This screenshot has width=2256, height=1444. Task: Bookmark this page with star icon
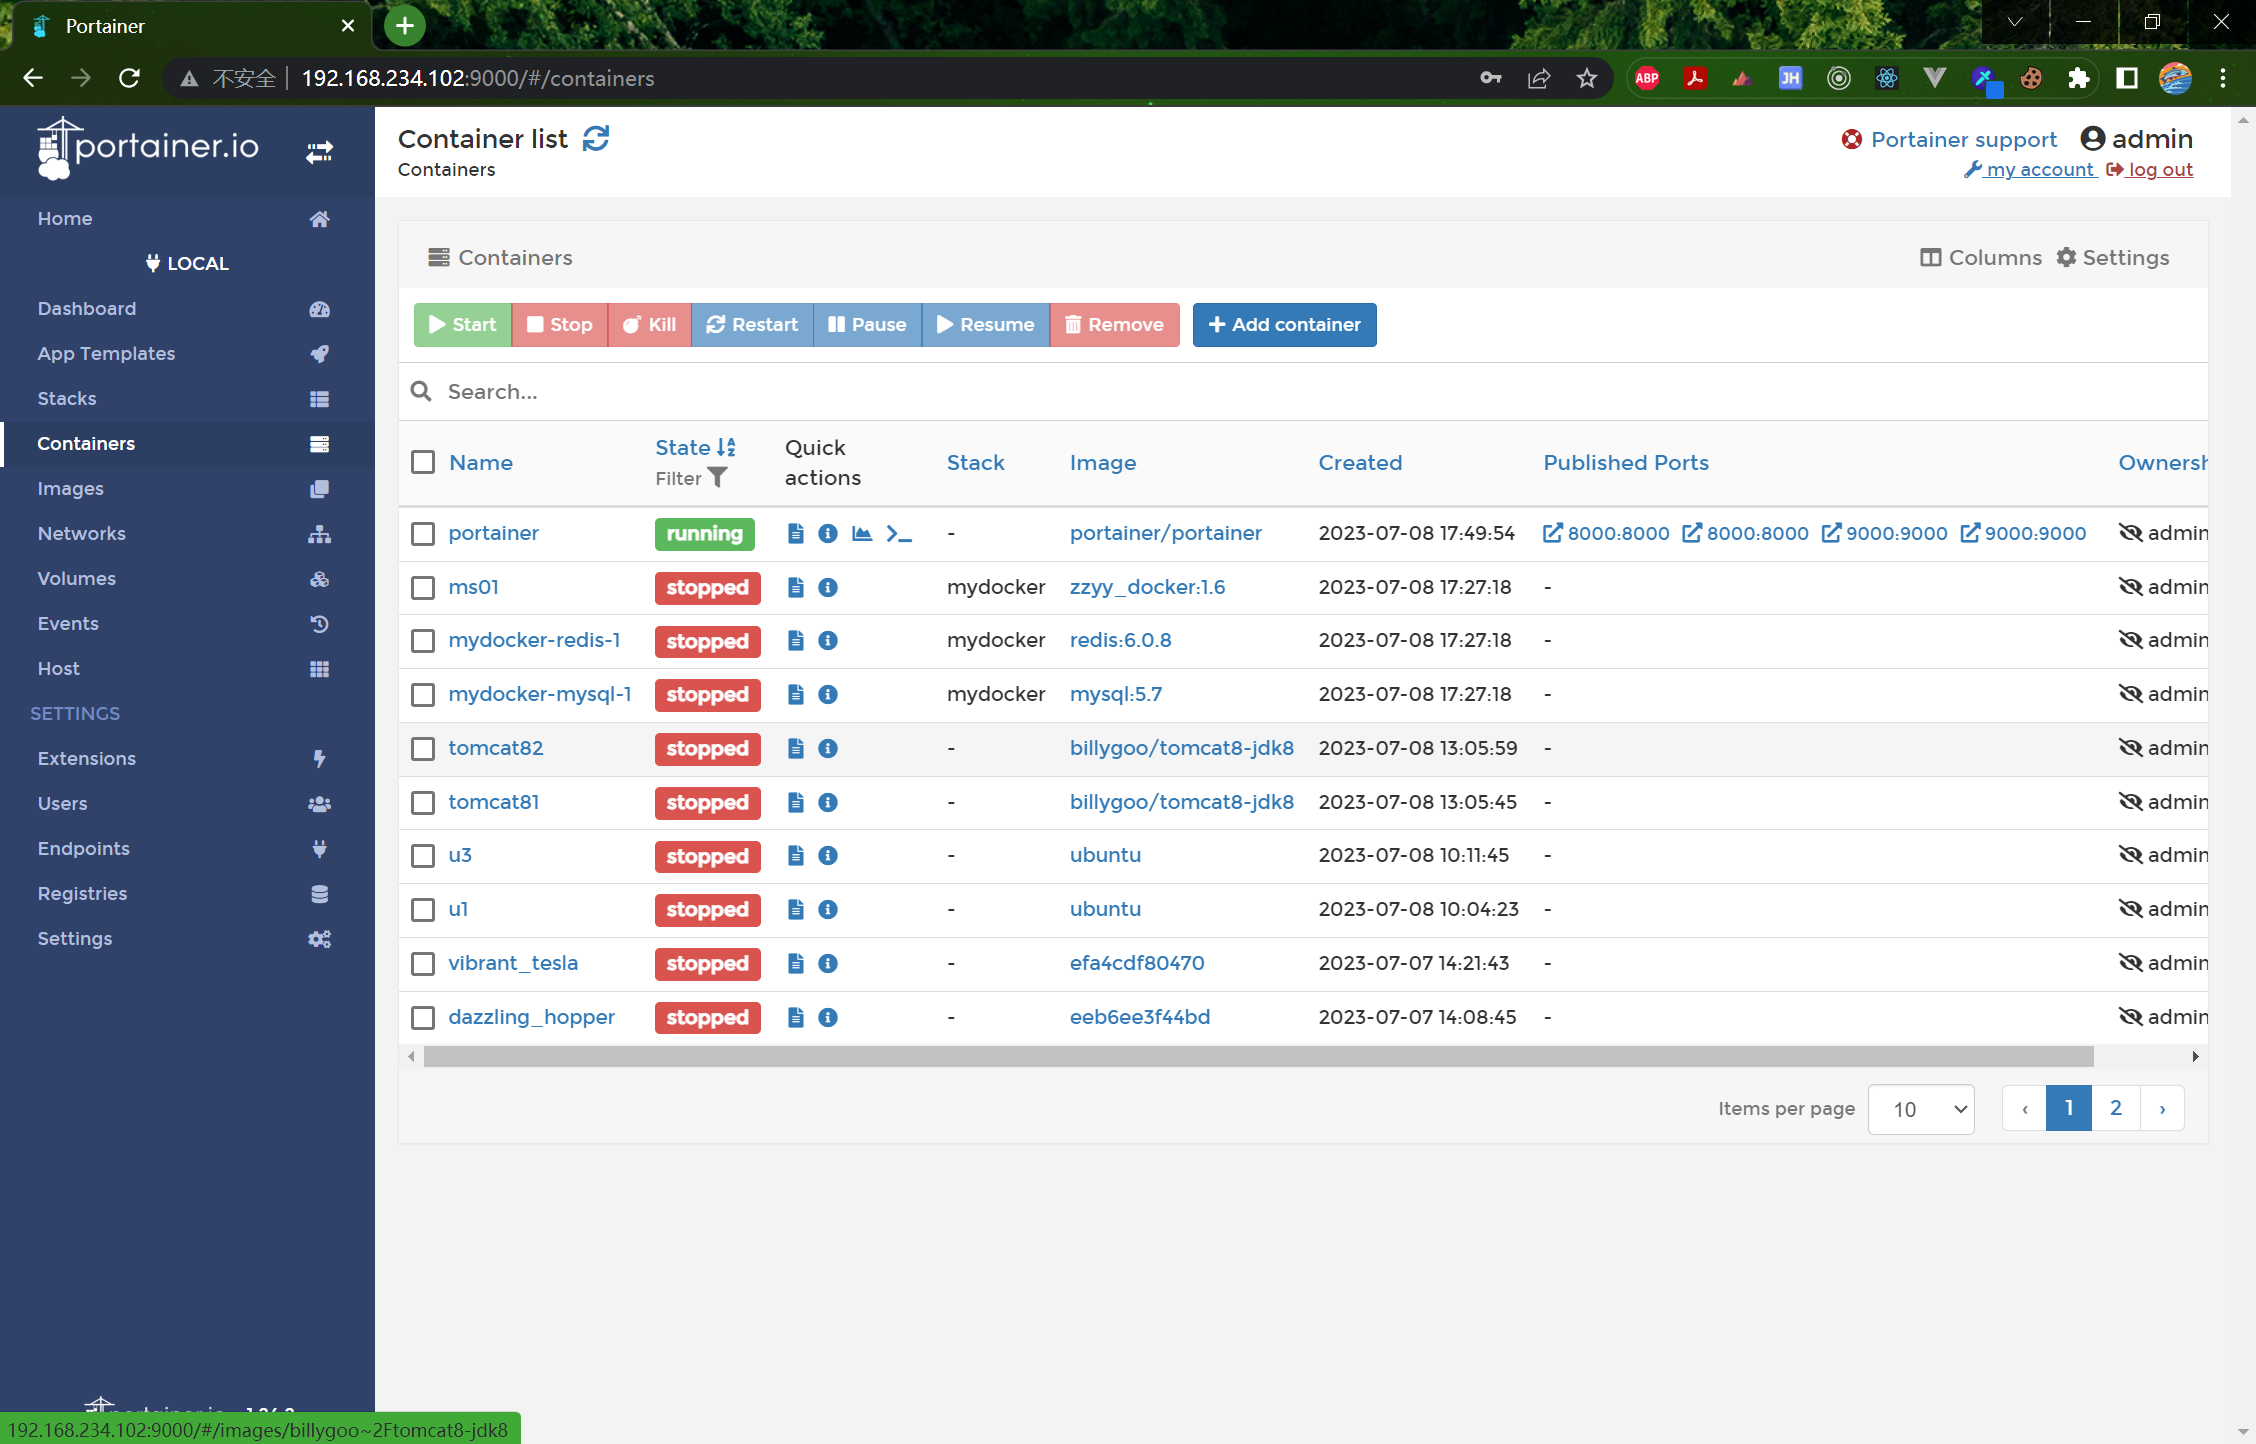click(x=1587, y=78)
